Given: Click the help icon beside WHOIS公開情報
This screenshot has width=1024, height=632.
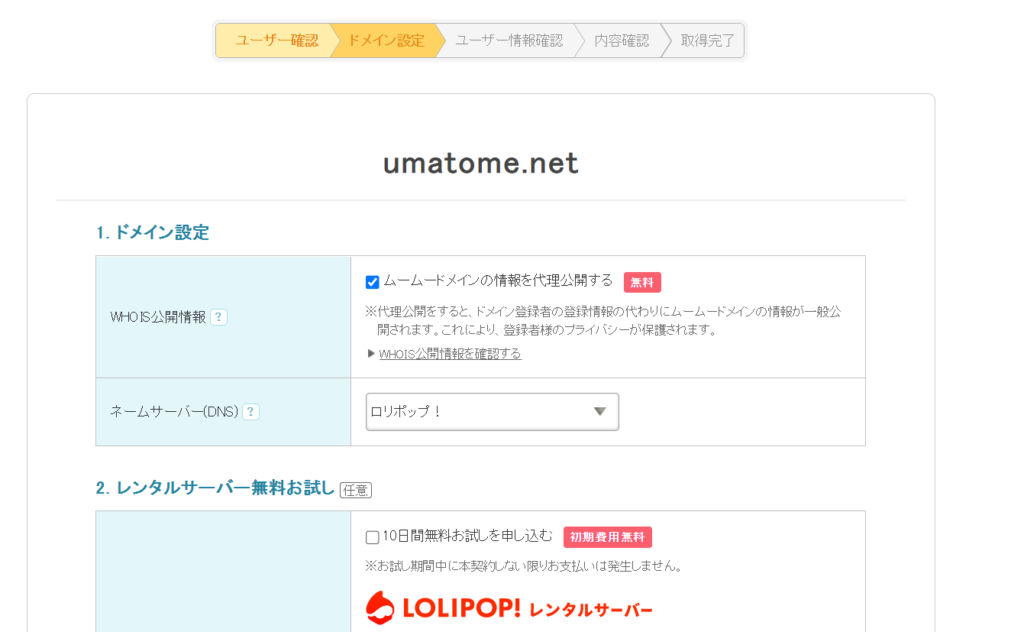Looking at the screenshot, I should (219, 317).
